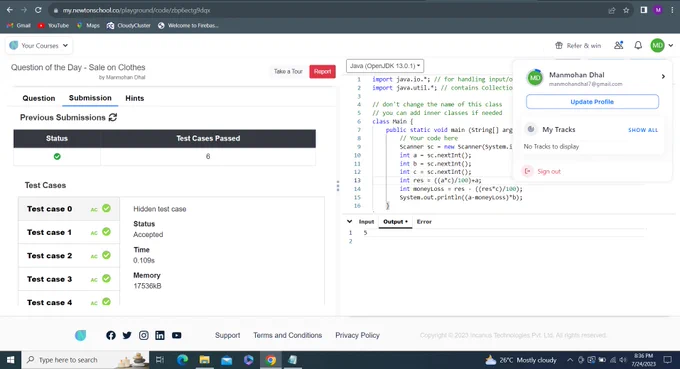Switch to the Output console tab
This screenshot has height=369, width=680.
(395, 222)
